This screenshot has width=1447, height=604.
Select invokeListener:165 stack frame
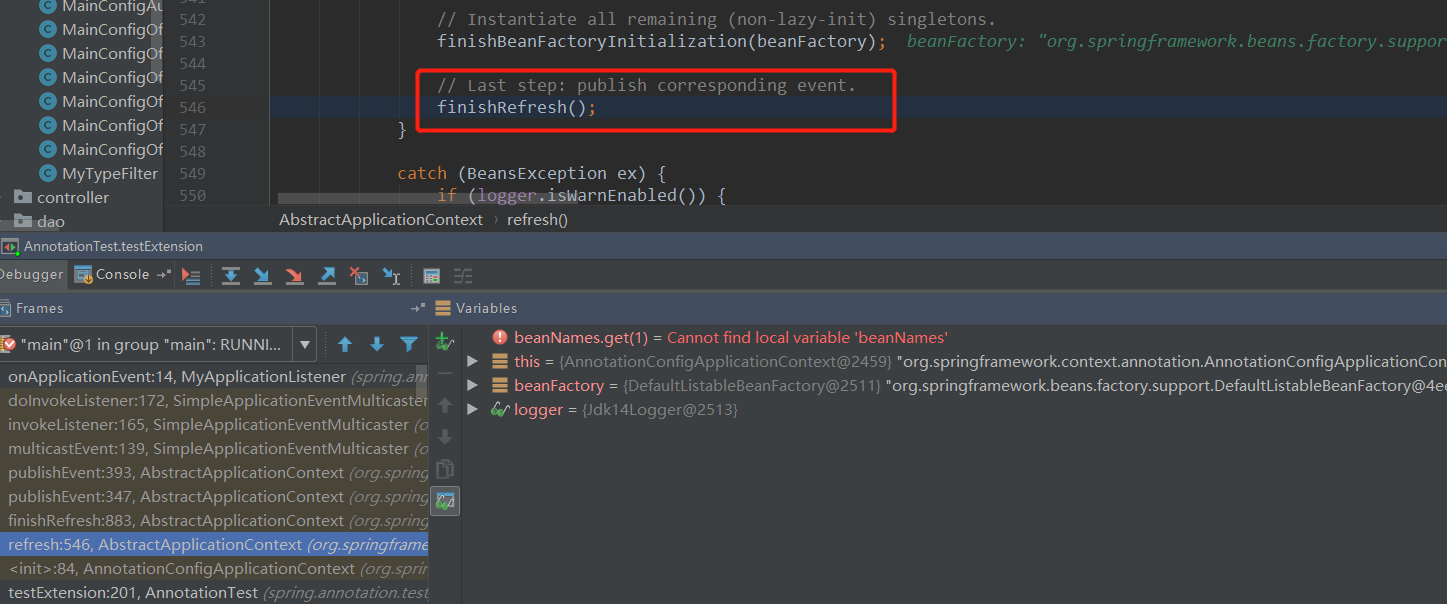pyautogui.click(x=214, y=425)
